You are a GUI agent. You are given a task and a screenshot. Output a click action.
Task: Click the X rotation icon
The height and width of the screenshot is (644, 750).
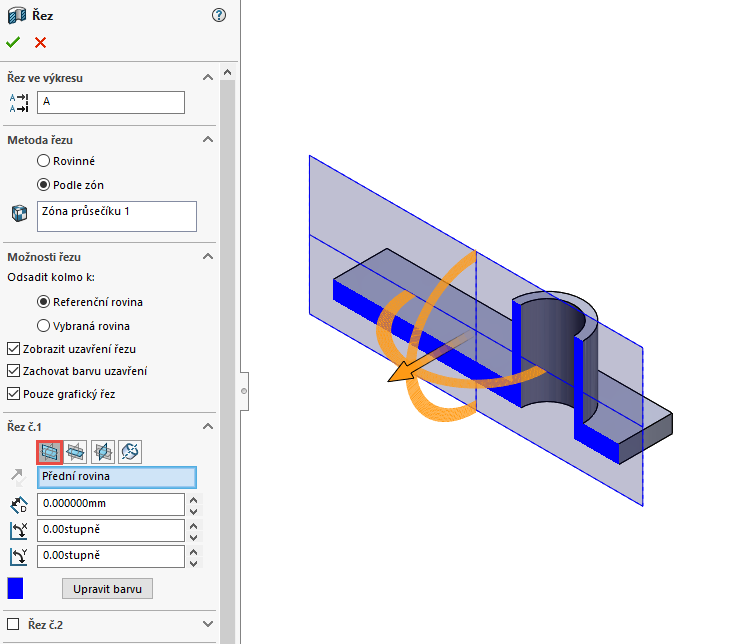click(x=19, y=530)
